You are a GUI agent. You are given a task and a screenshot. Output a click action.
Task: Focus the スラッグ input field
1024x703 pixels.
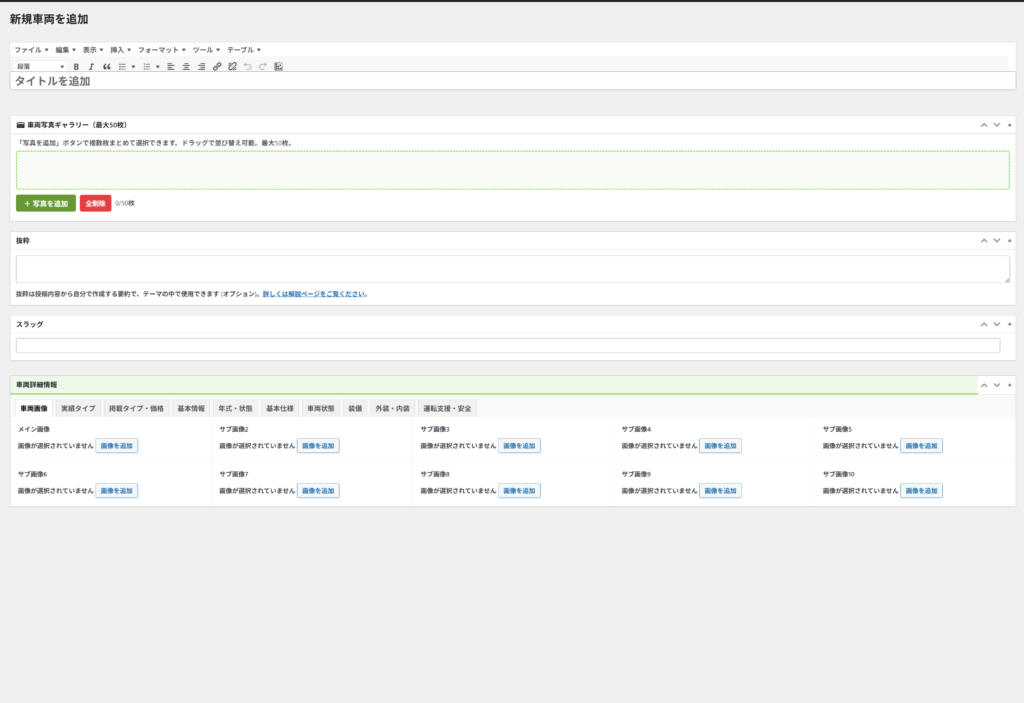508,345
